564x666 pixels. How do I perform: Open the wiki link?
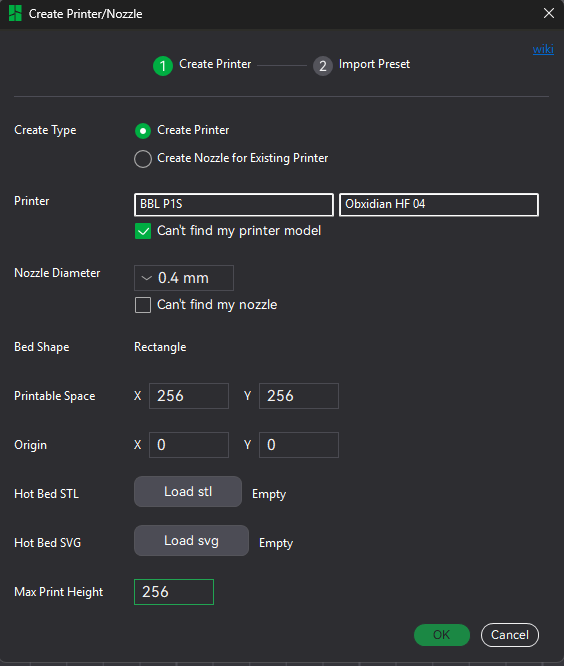point(543,49)
